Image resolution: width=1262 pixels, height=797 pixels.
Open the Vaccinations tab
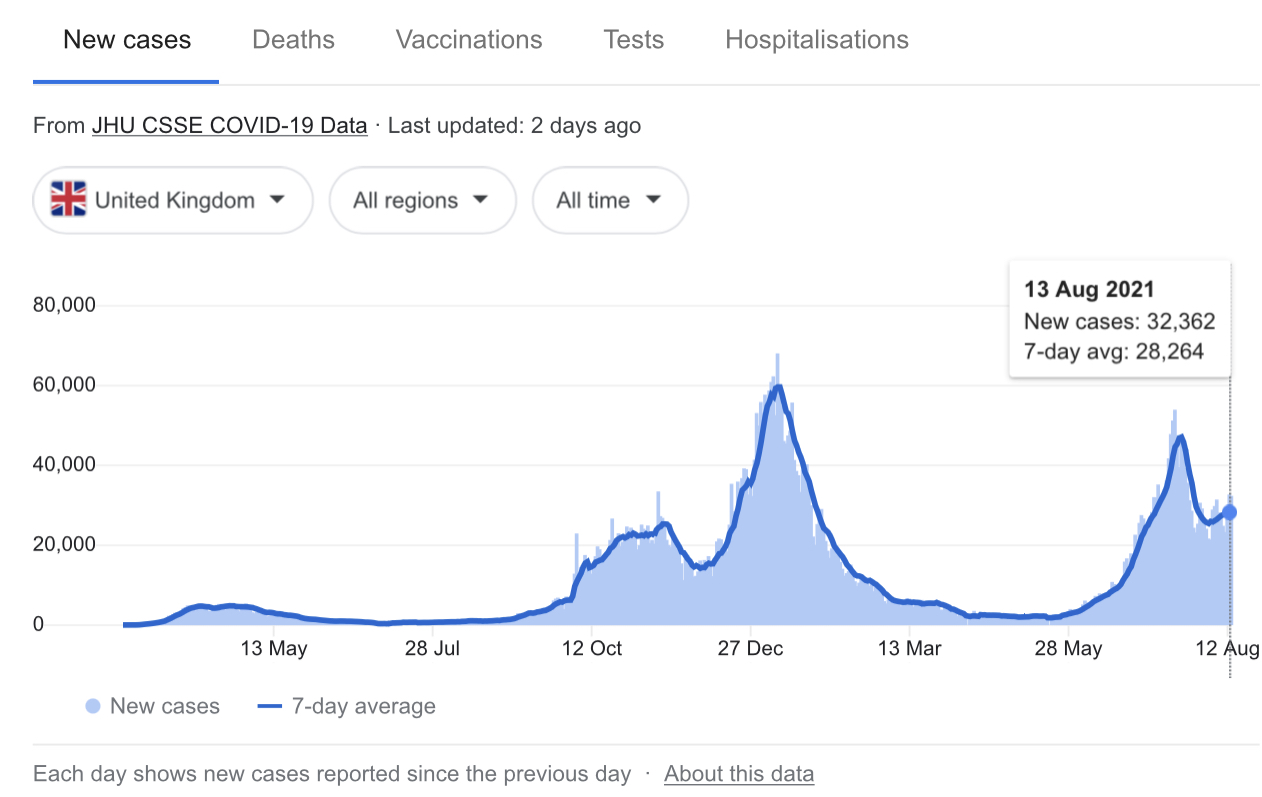pyautogui.click(x=469, y=40)
